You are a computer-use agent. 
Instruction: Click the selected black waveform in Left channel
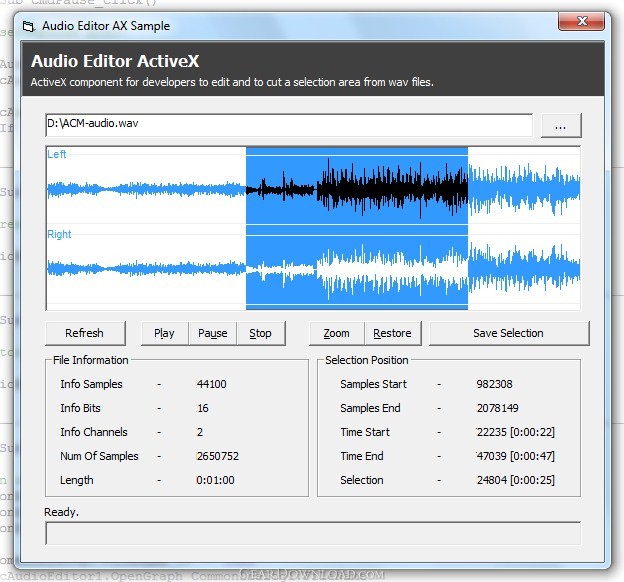click(x=357, y=187)
